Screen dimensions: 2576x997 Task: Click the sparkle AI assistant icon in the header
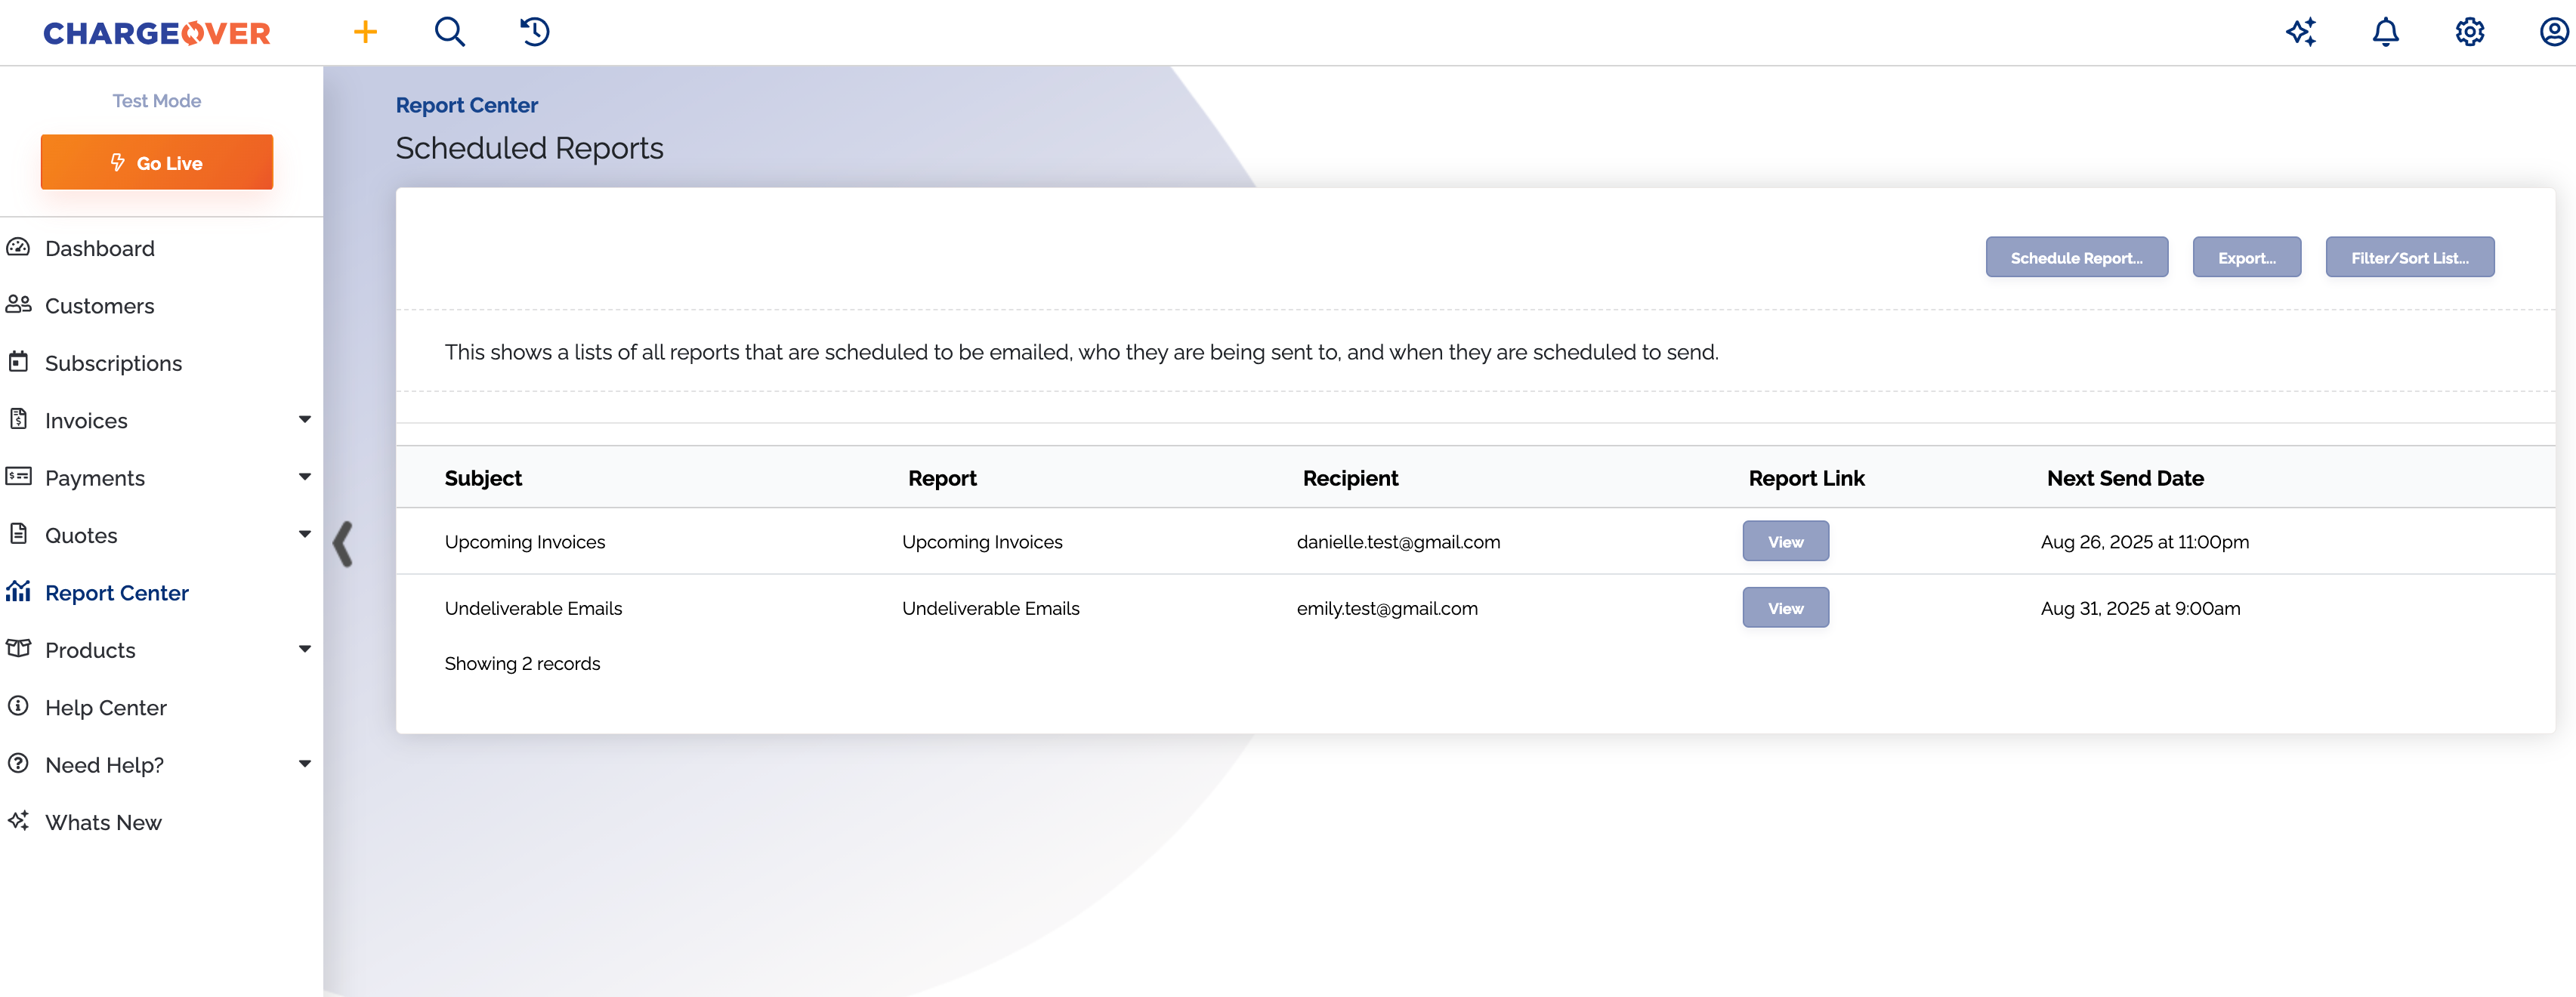(x=2301, y=32)
